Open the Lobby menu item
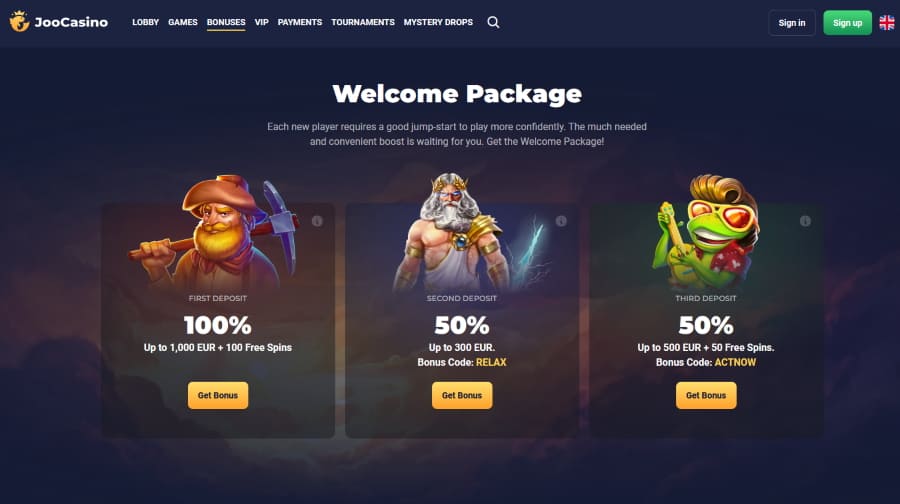Image resolution: width=900 pixels, height=504 pixels. click(145, 22)
